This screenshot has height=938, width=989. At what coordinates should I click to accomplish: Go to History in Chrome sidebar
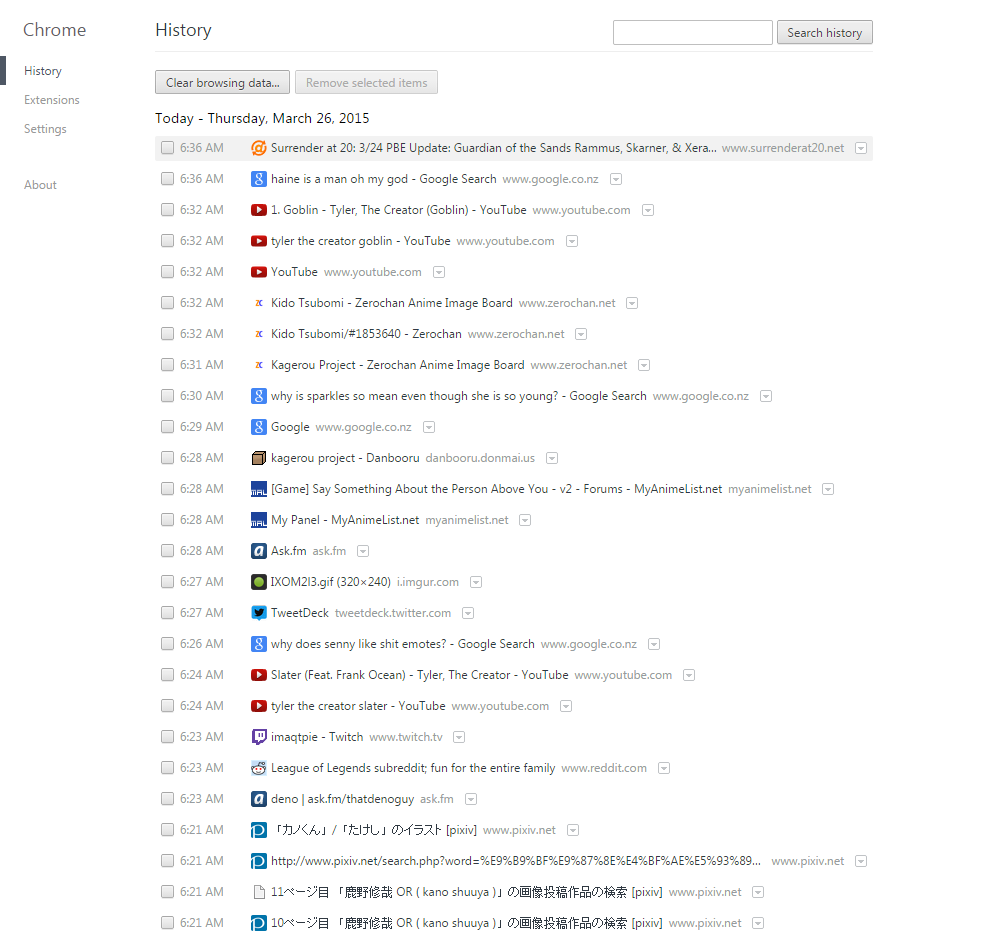(43, 71)
